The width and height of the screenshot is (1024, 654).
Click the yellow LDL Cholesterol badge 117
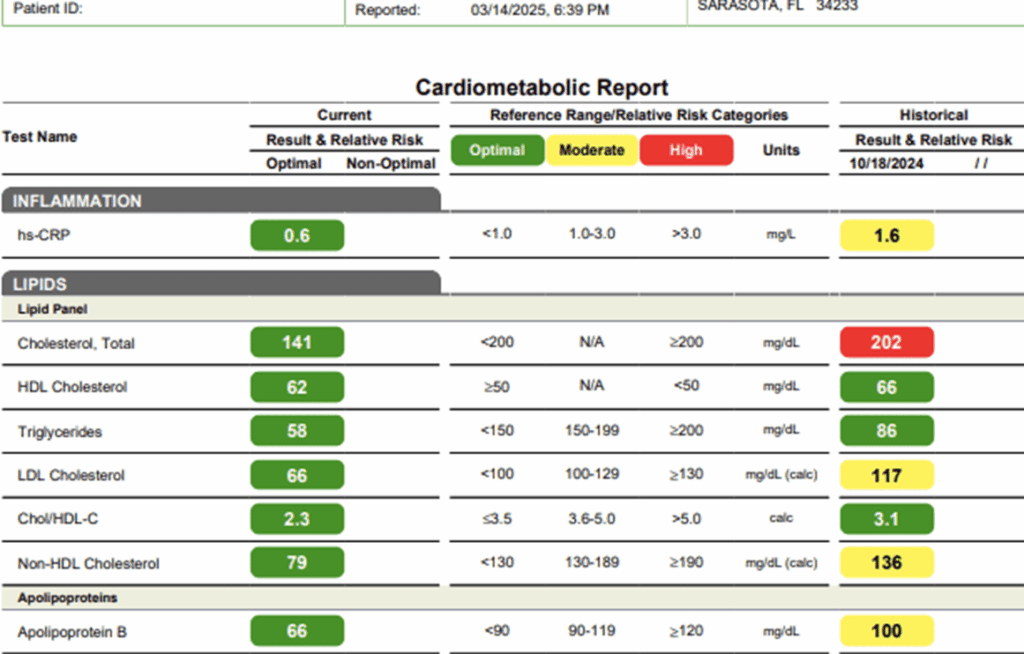(x=886, y=474)
